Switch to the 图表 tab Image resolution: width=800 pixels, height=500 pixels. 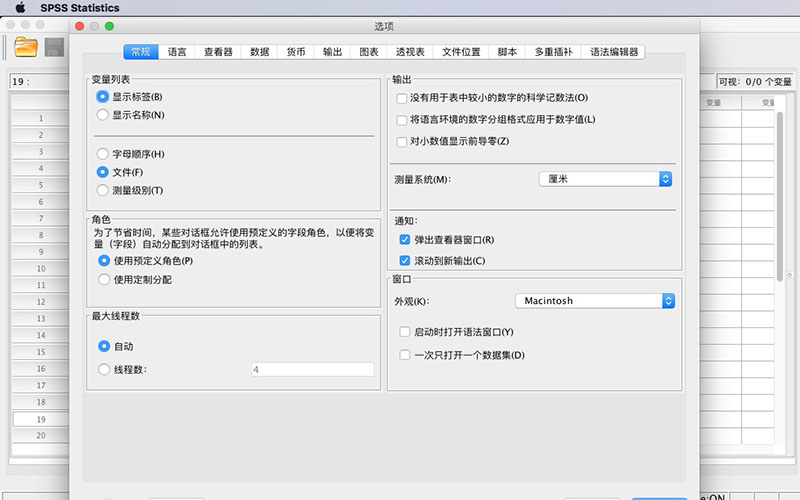tap(369, 52)
